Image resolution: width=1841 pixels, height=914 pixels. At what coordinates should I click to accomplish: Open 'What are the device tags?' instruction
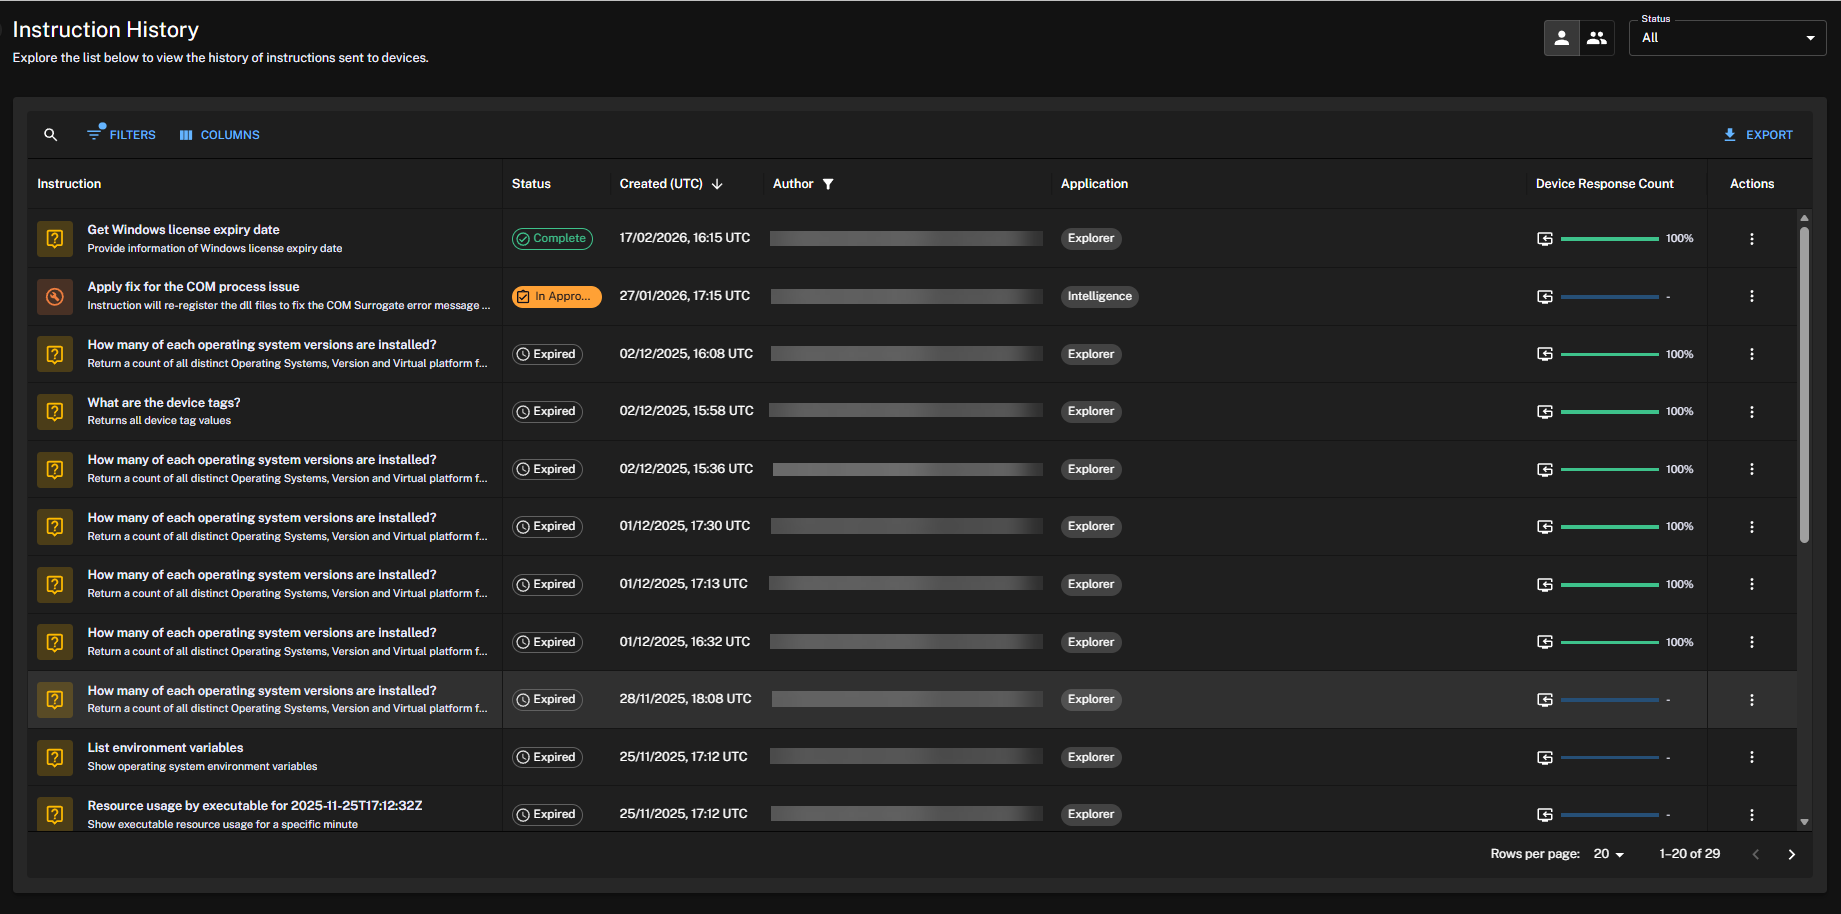[x=164, y=403]
